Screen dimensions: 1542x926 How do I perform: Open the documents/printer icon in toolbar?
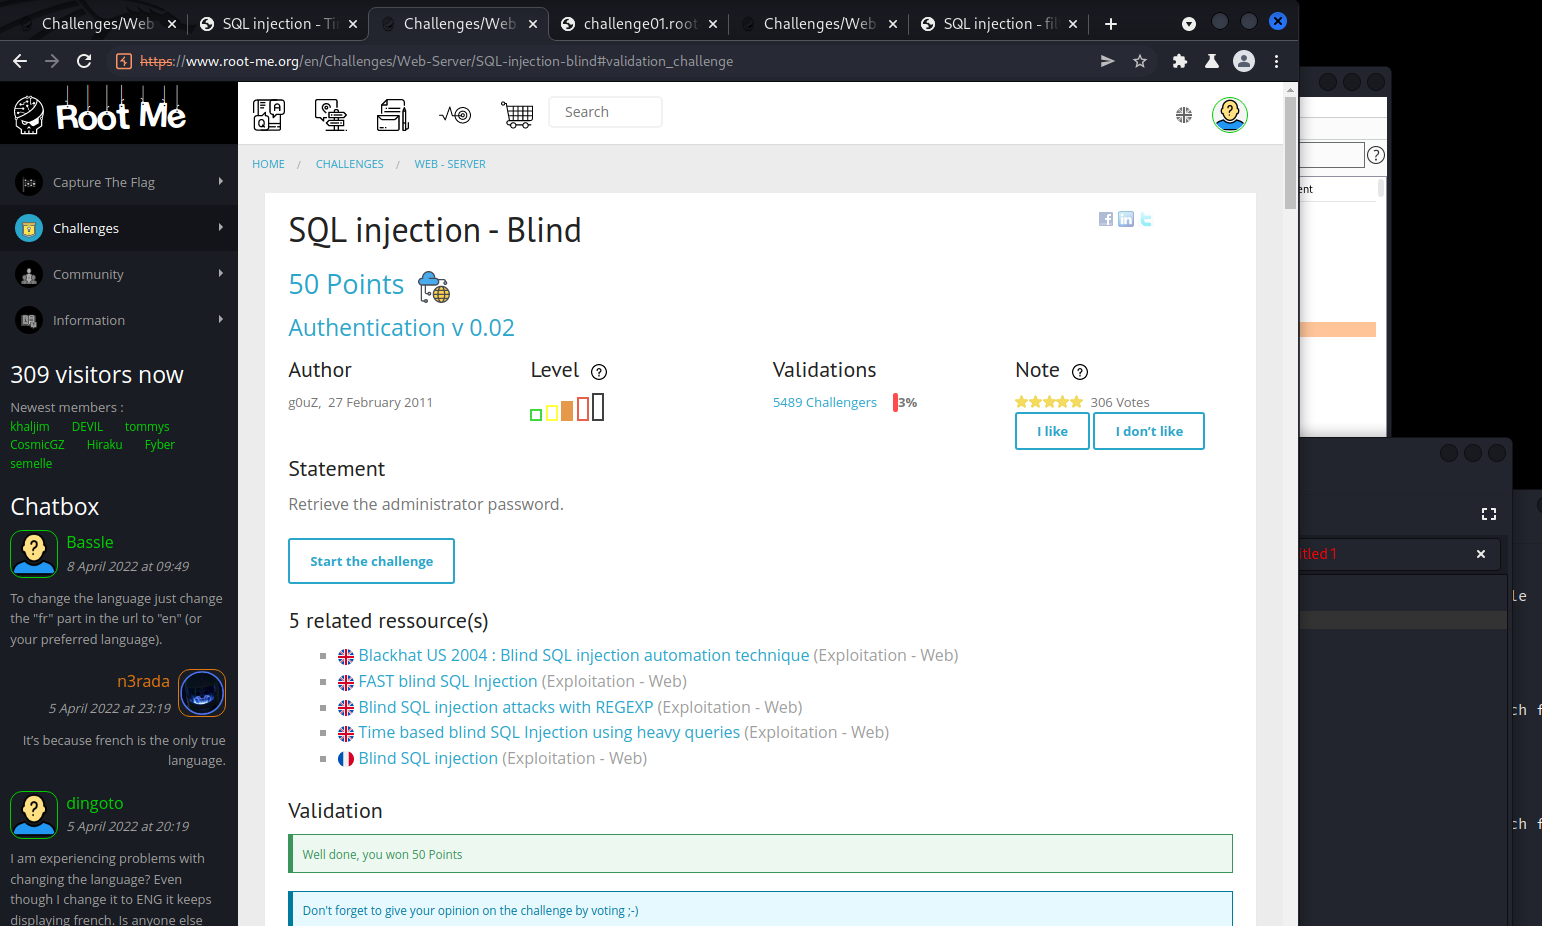tap(393, 115)
